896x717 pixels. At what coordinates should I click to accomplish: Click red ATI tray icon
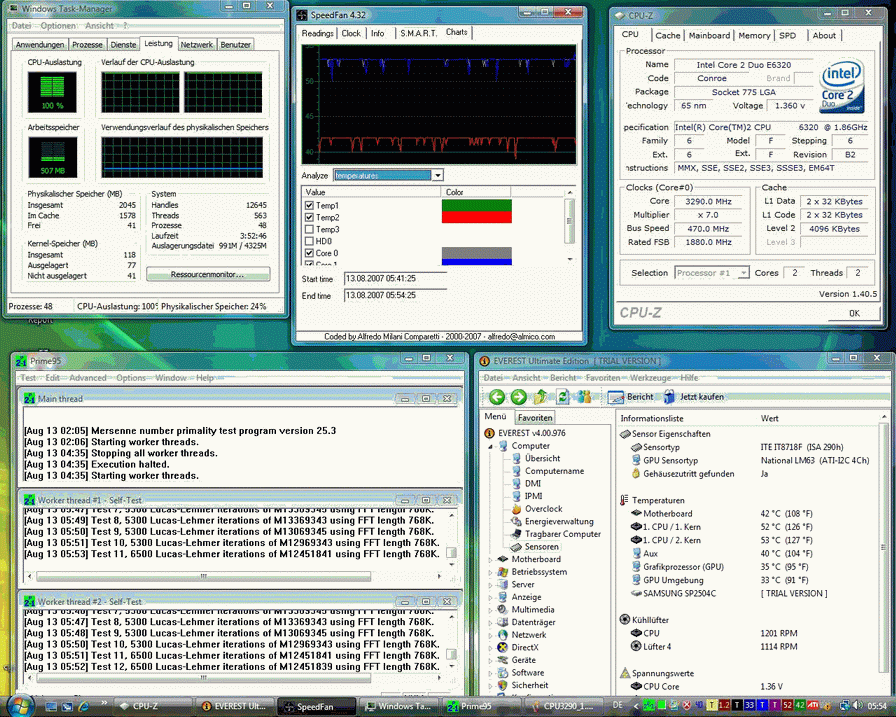click(x=813, y=706)
